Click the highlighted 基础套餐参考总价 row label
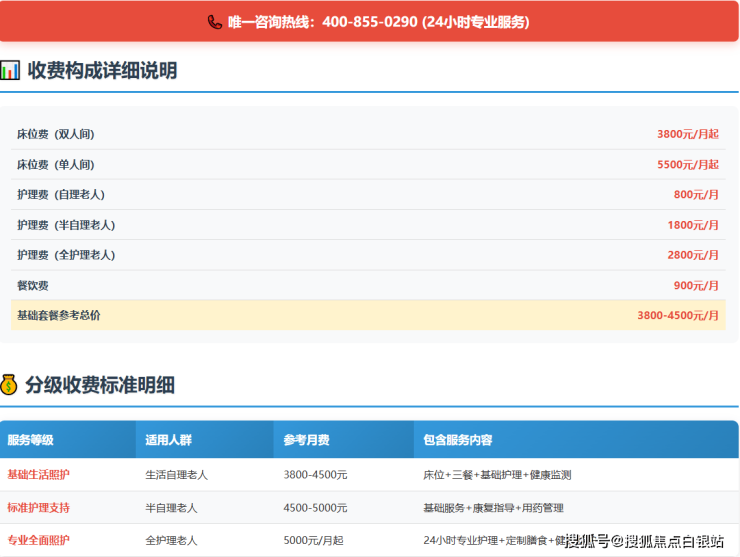 click(x=58, y=315)
